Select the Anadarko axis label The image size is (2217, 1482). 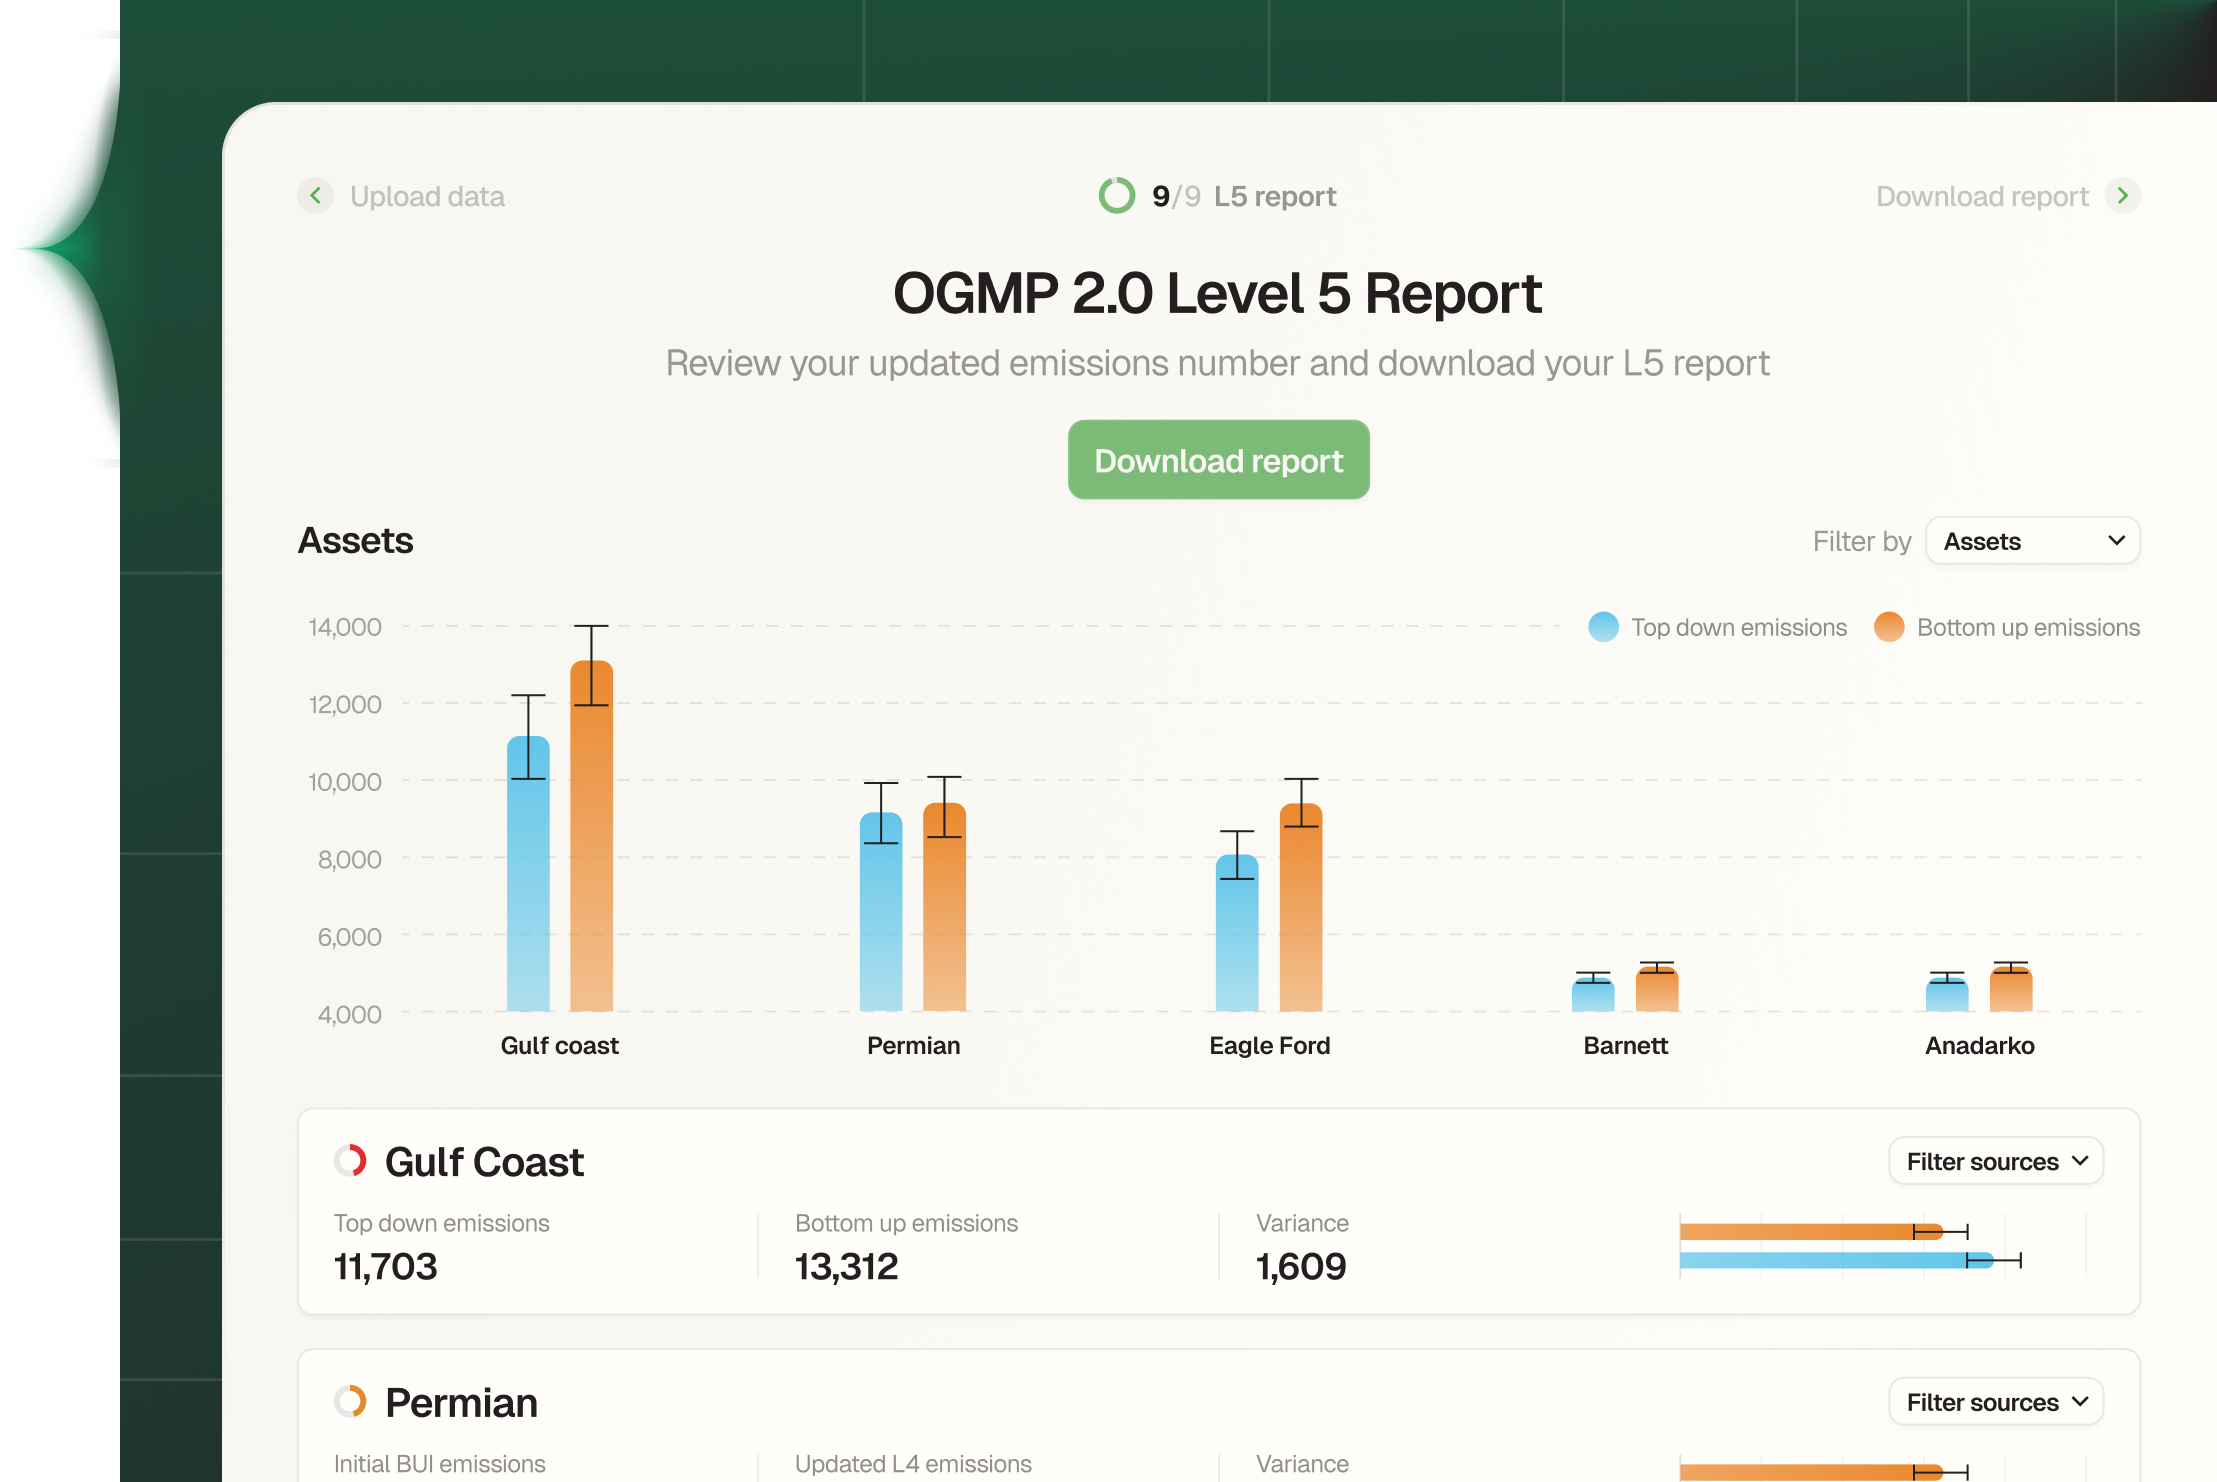(1979, 1046)
